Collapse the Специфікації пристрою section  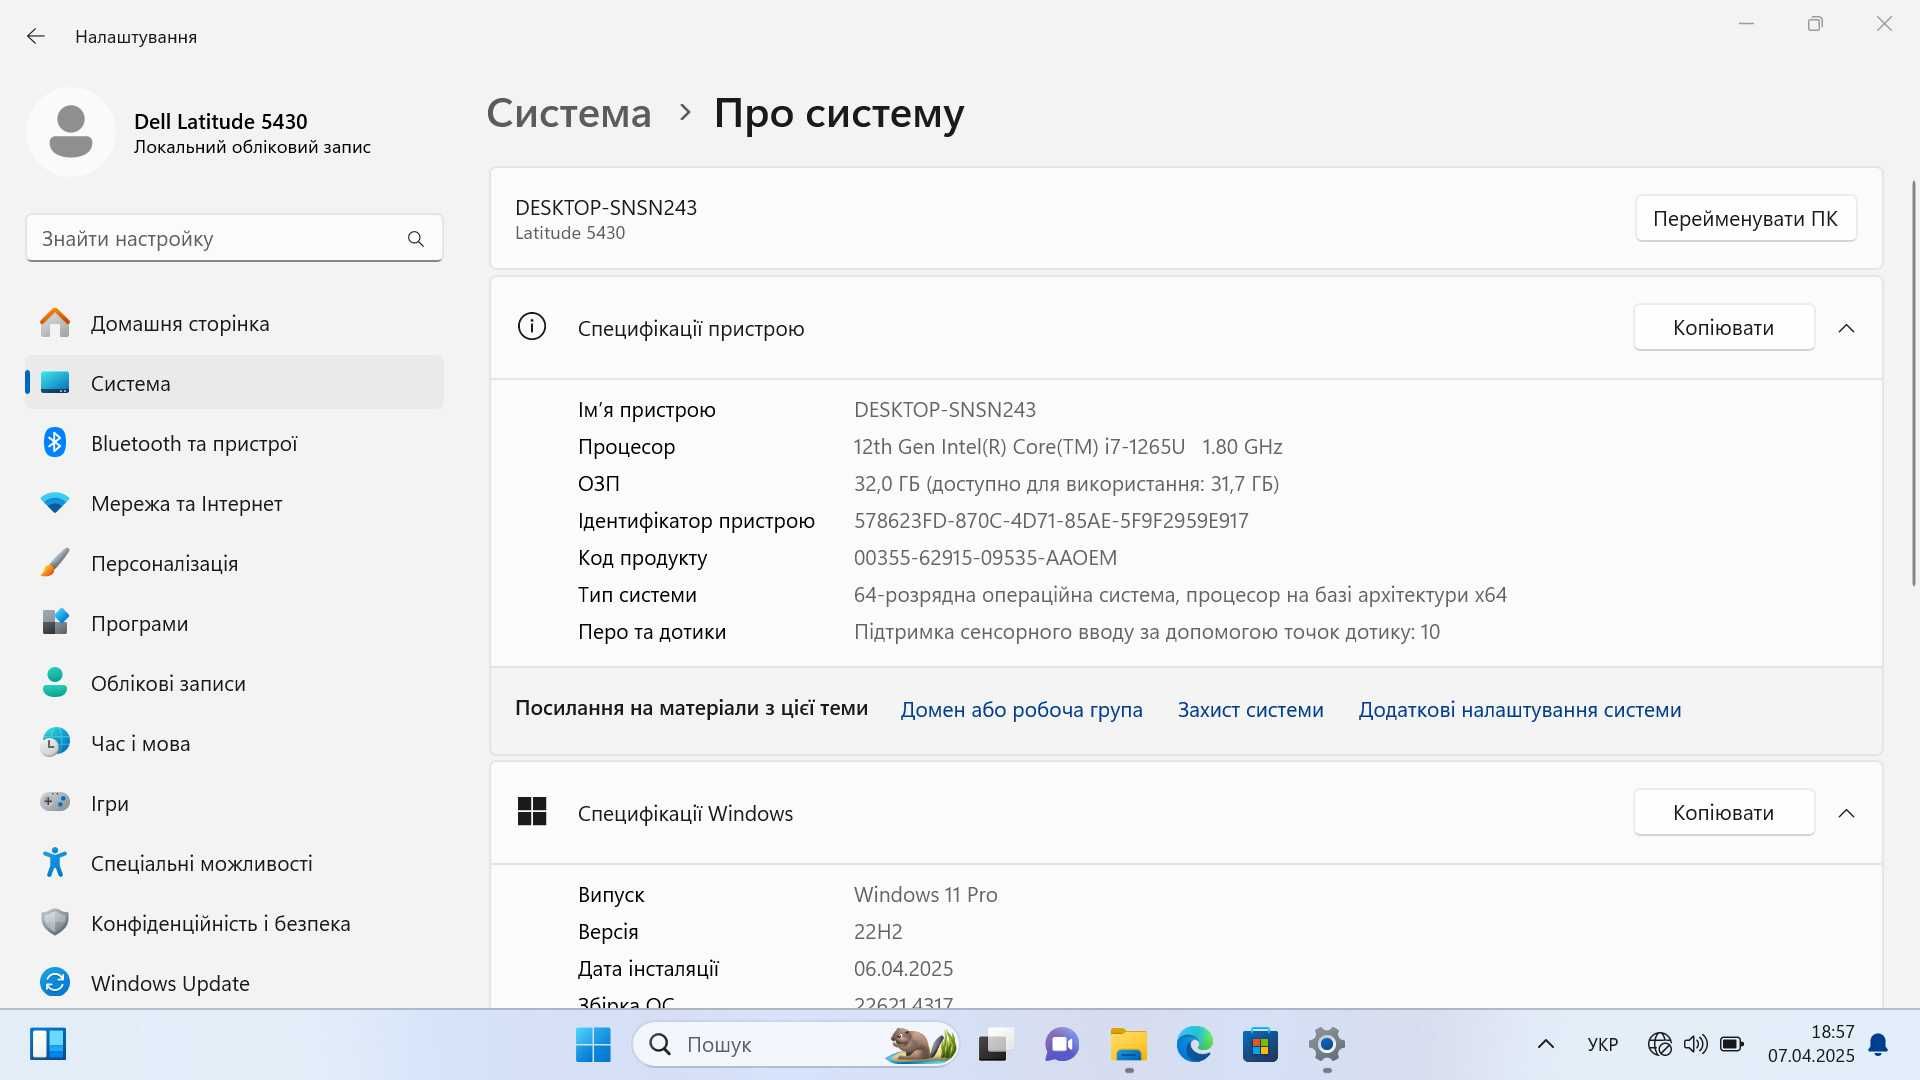(1846, 328)
